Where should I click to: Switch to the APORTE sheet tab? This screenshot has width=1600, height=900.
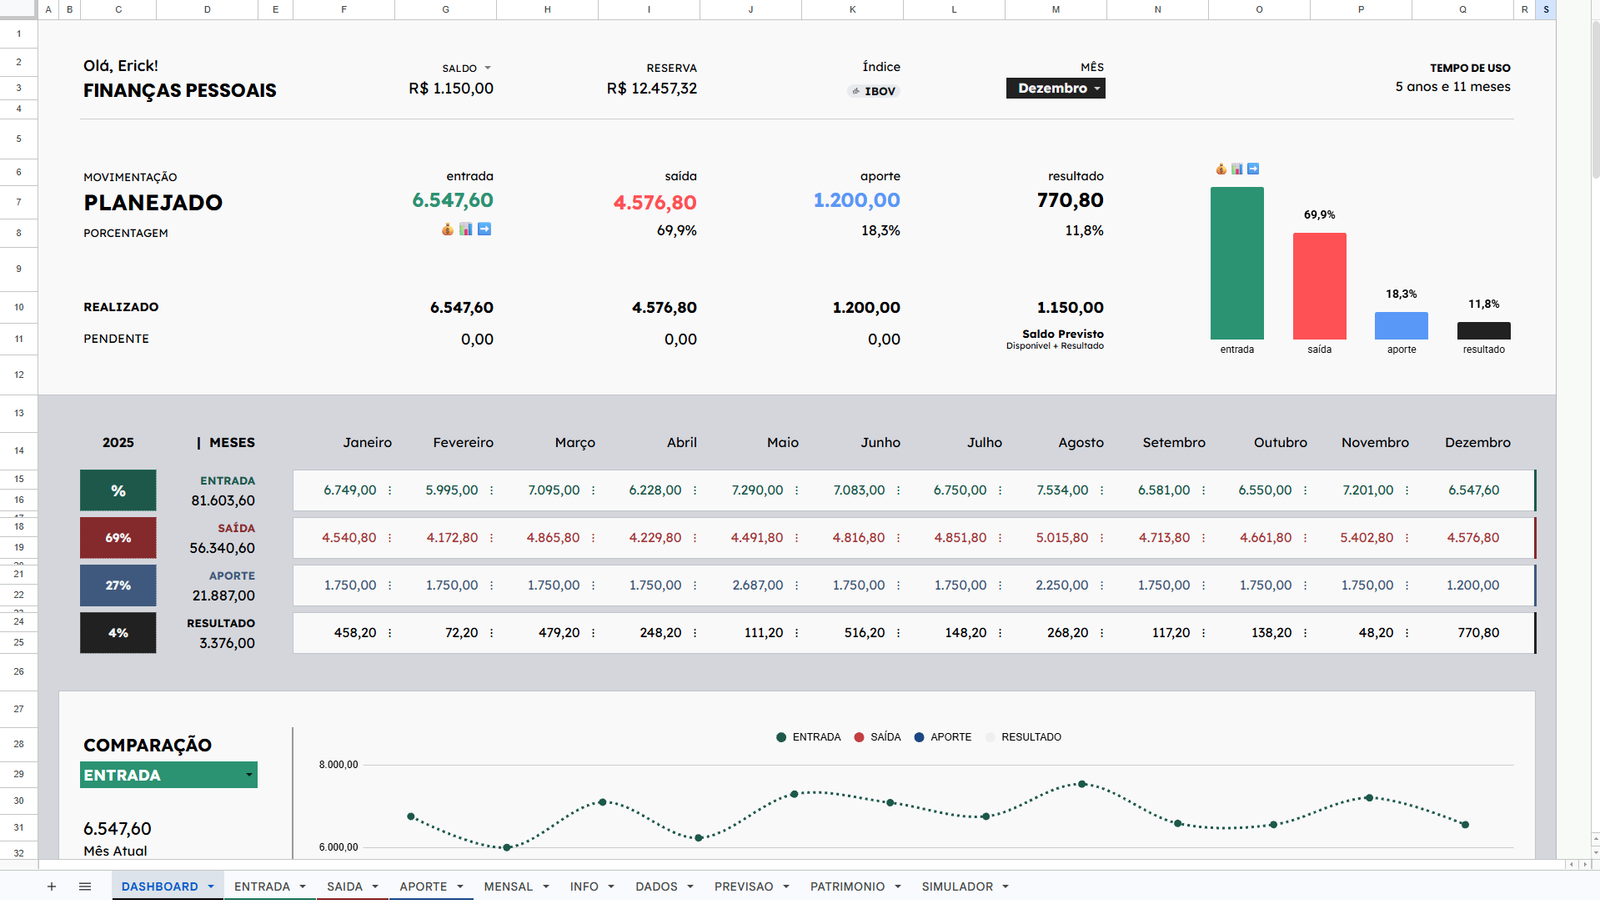point(423,887)
